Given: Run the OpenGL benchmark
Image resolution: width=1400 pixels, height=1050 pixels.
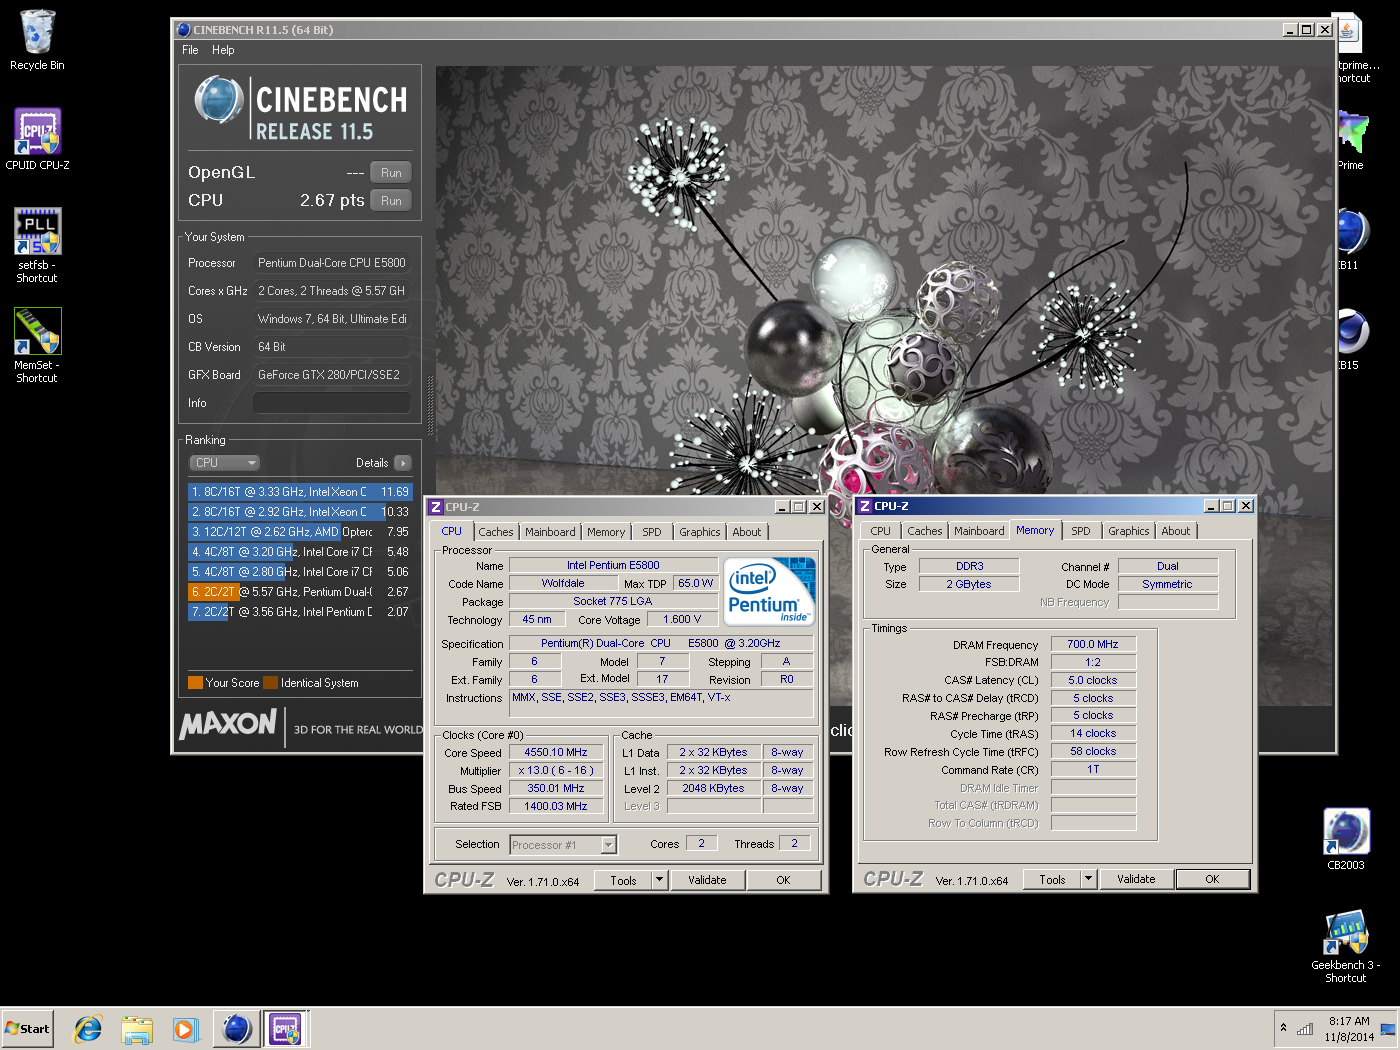Looking at the screenshot, I should pyautogui.click(x=391, y=173).
